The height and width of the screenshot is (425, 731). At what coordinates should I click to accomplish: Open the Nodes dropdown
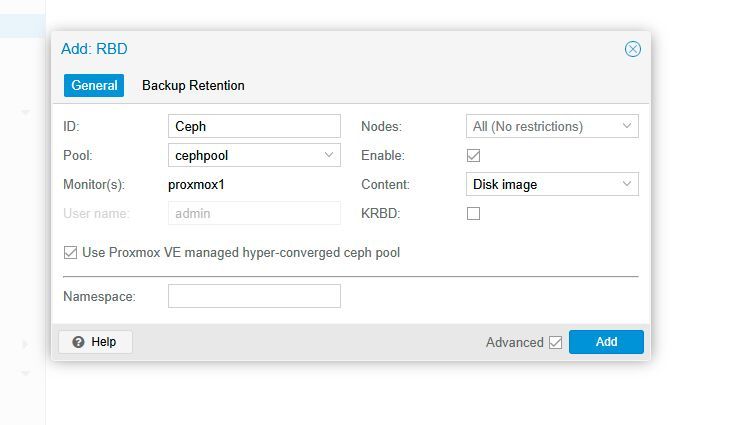pyautogui.click(x=552, y=126)
